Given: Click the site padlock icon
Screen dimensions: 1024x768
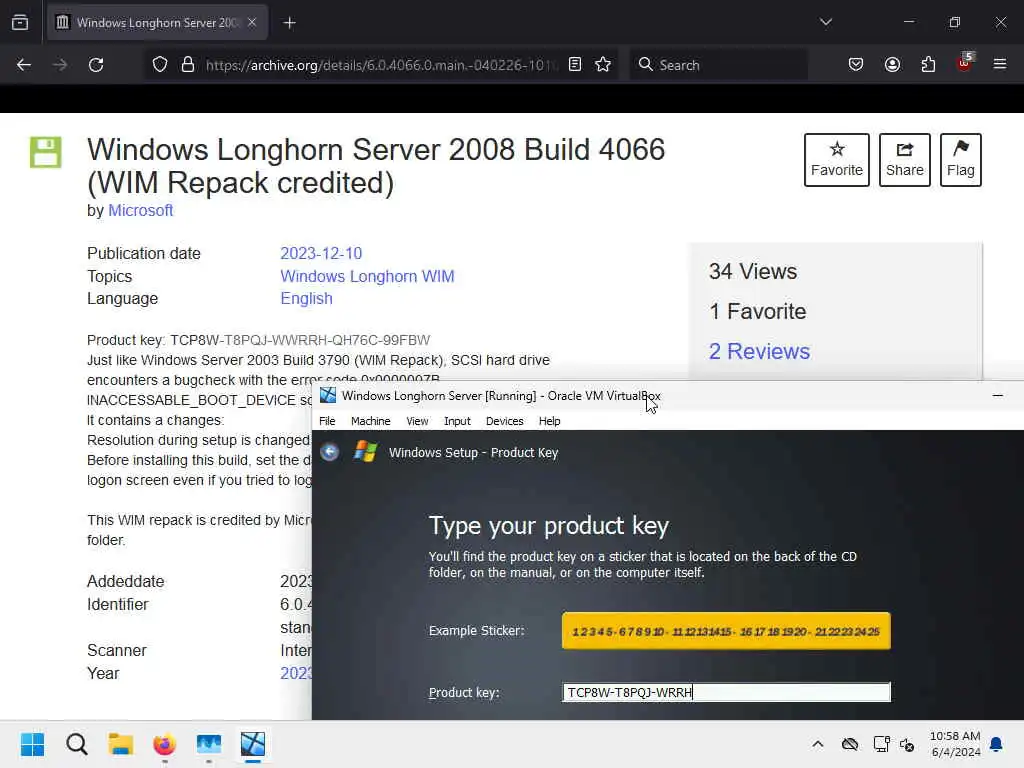Looking at the screenshot, I should pyautogui.click(x=187, y=64).
